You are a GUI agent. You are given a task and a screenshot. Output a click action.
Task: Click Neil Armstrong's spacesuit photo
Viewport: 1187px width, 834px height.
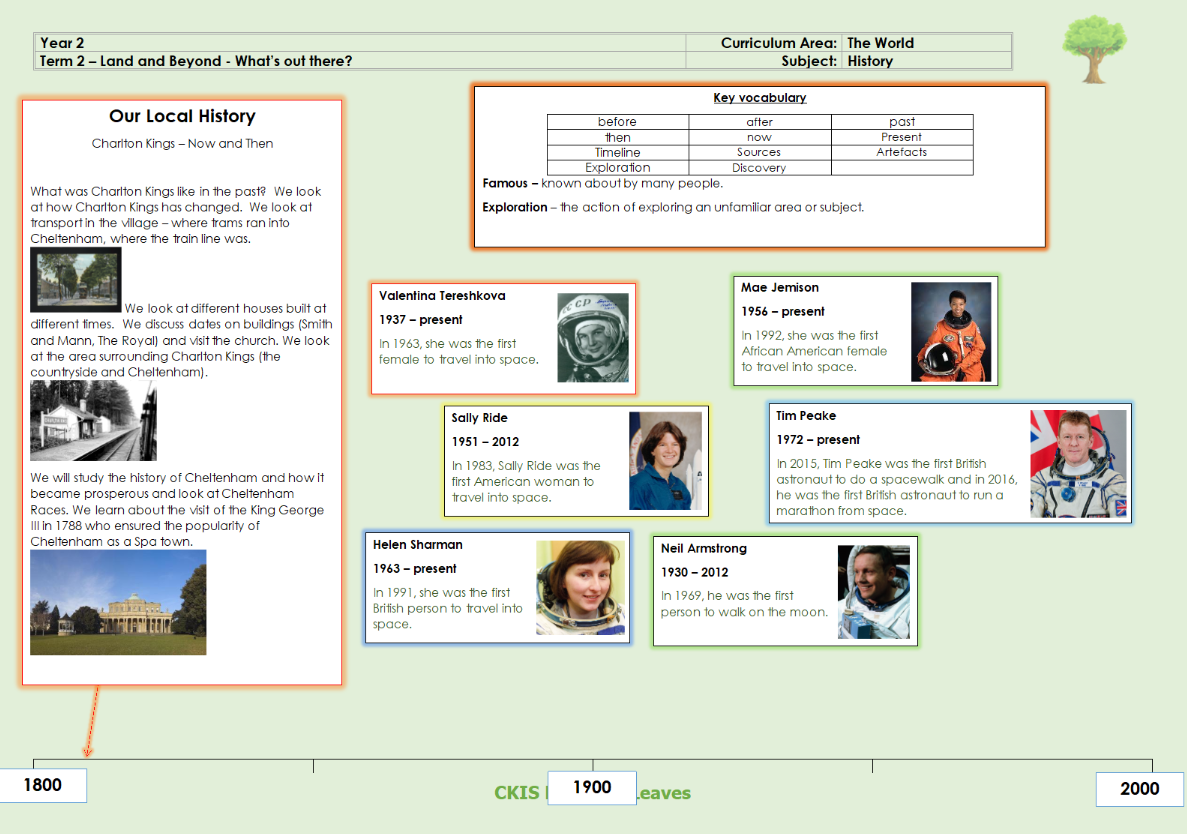click(x=874, y=592)
